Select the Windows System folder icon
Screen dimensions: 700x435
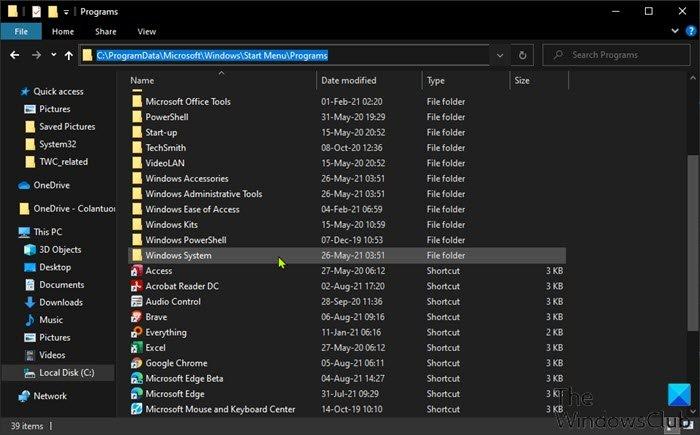point(137,255)
